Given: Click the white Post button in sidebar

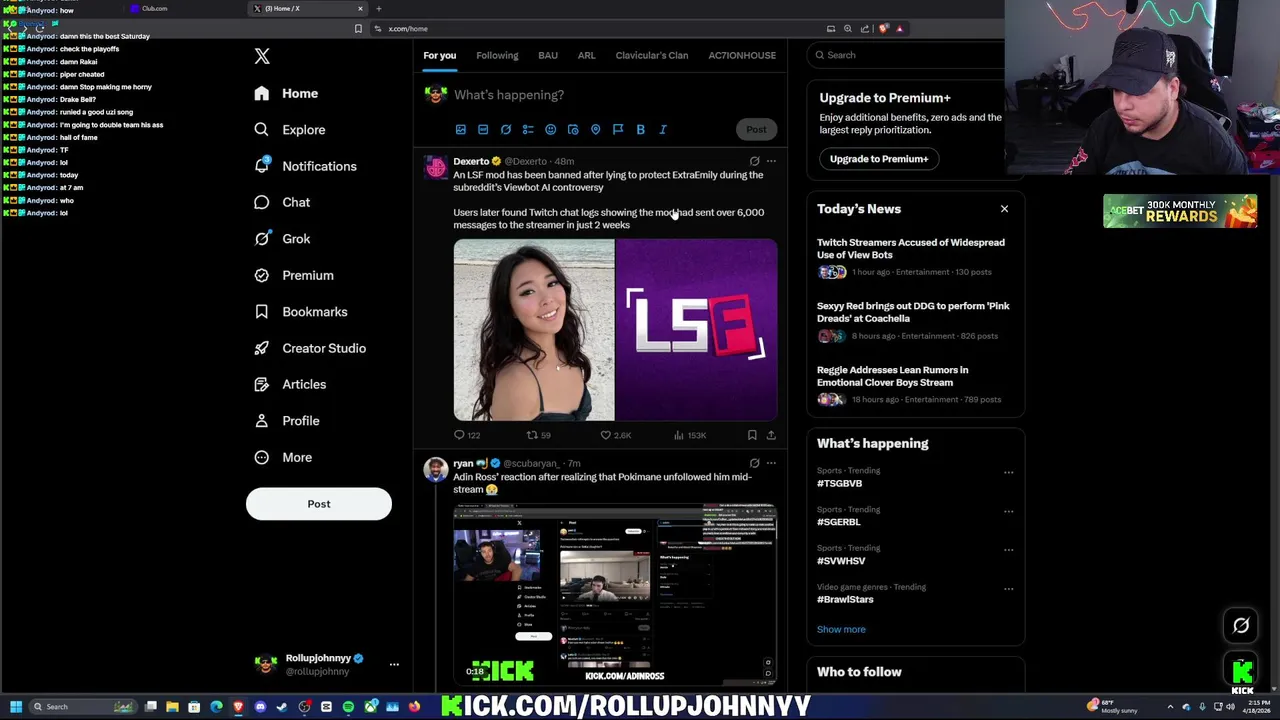Looking at the screenshot, I should tap(319, 504).
